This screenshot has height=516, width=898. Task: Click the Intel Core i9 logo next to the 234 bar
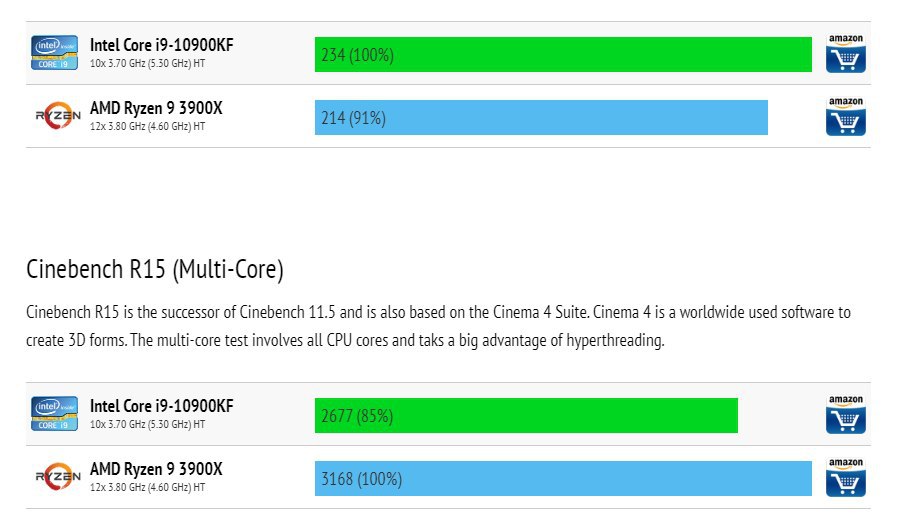tap(55, 53)
